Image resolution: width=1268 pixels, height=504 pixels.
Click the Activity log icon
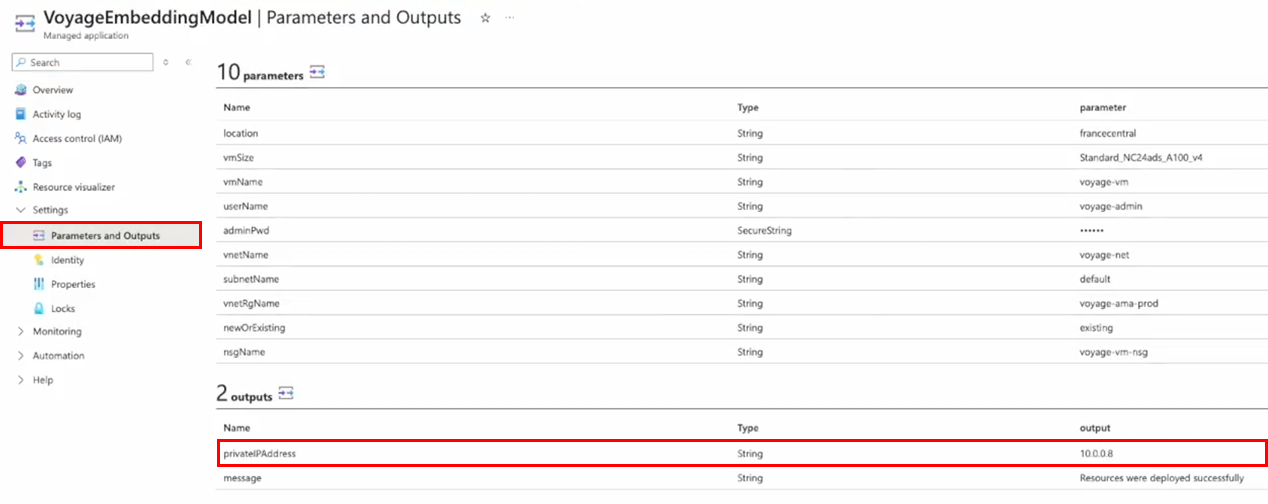(21, 114)
